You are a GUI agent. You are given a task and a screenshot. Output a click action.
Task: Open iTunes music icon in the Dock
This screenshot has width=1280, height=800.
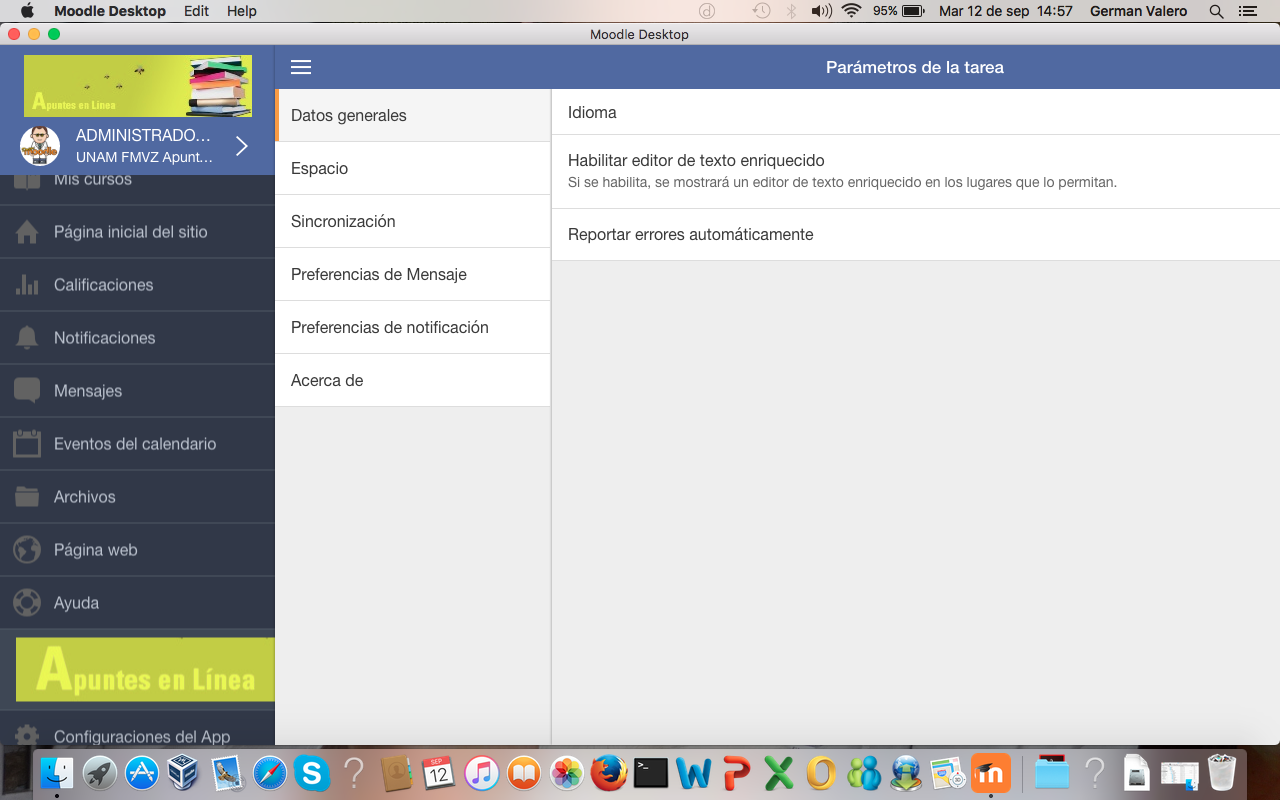click(482, 772)
